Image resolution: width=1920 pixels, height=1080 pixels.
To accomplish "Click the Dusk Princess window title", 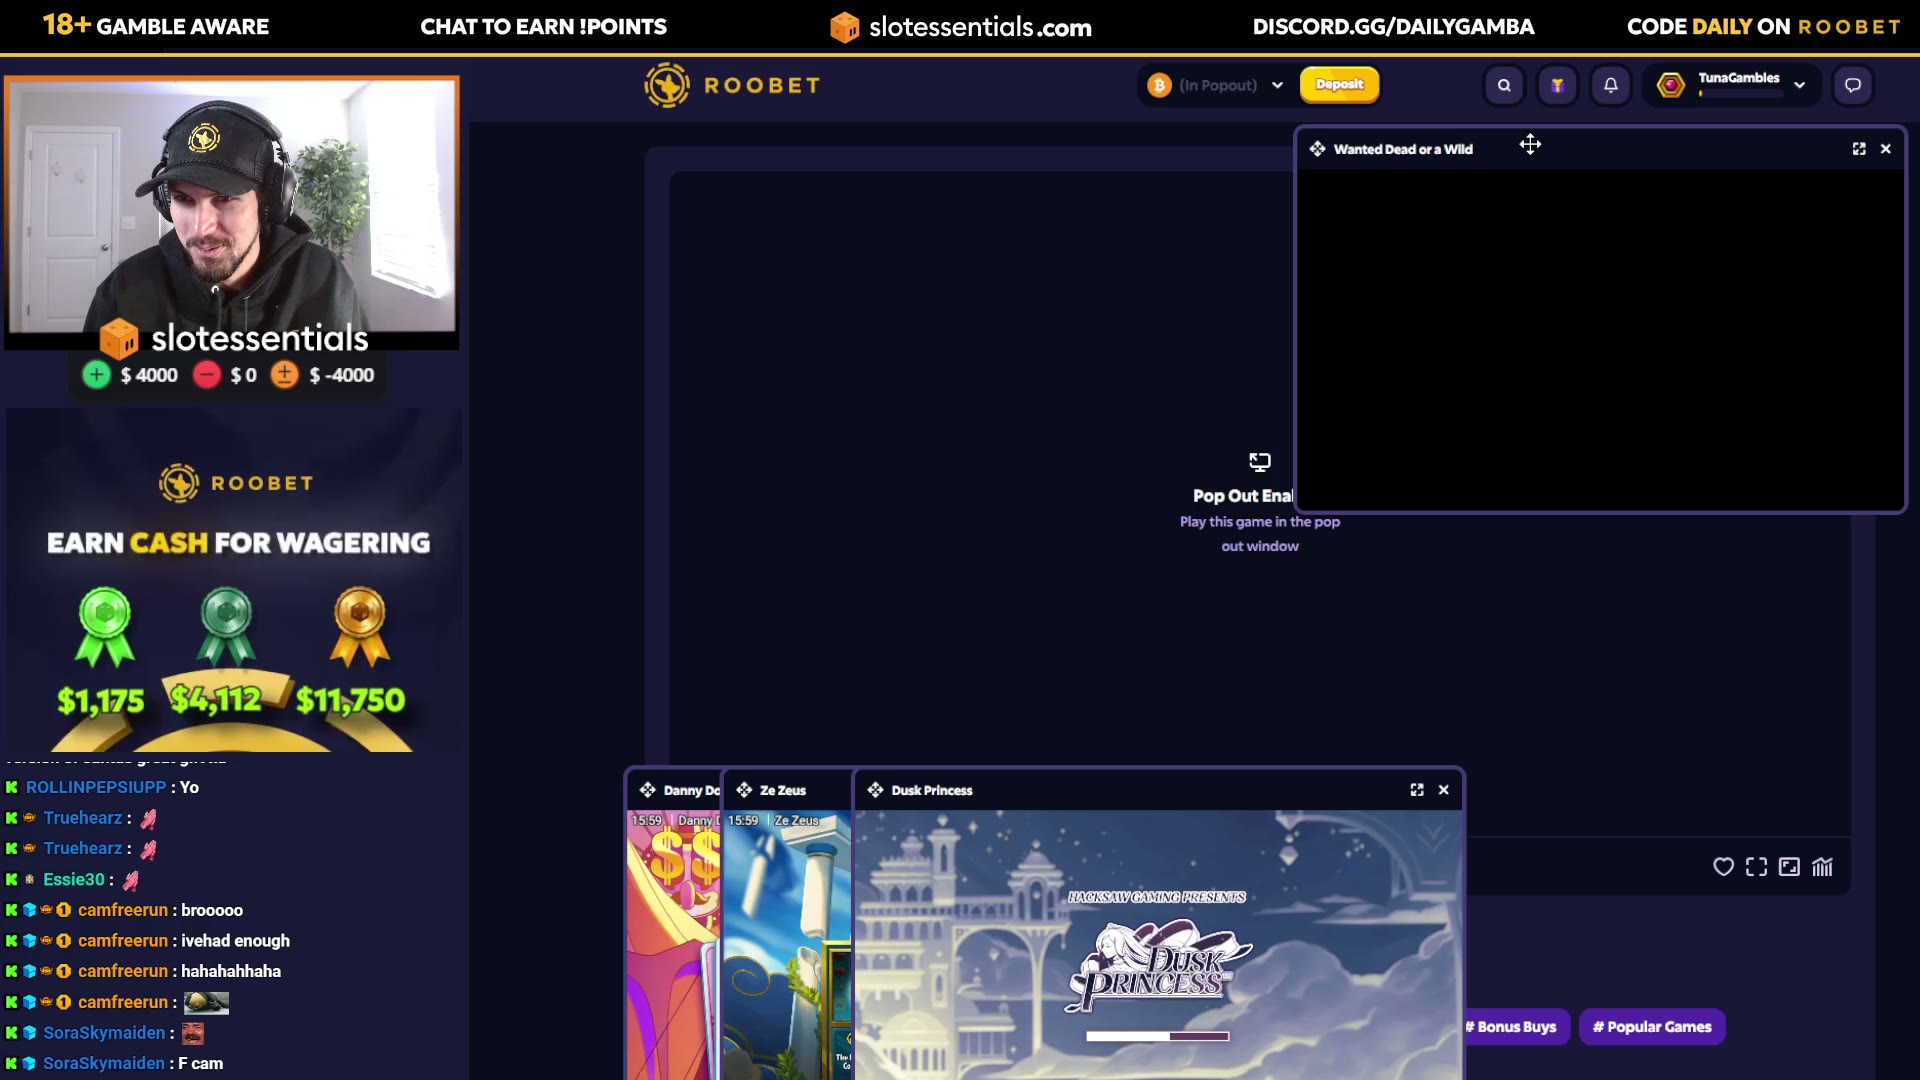I will (932, 790).
